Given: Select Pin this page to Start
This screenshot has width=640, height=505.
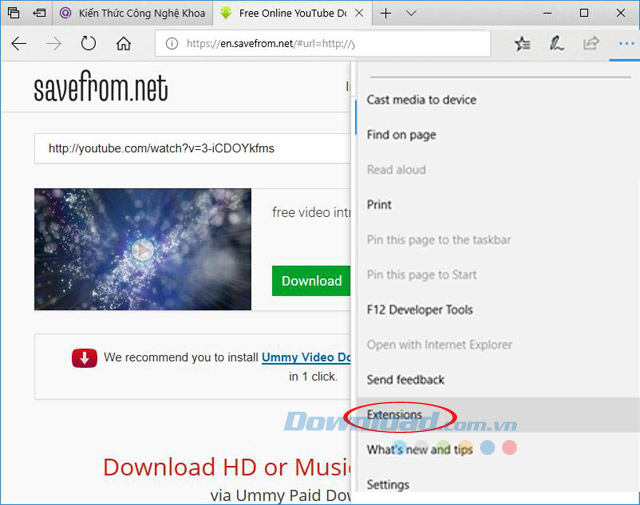Looking at the screenshot, I should (422, 275).
